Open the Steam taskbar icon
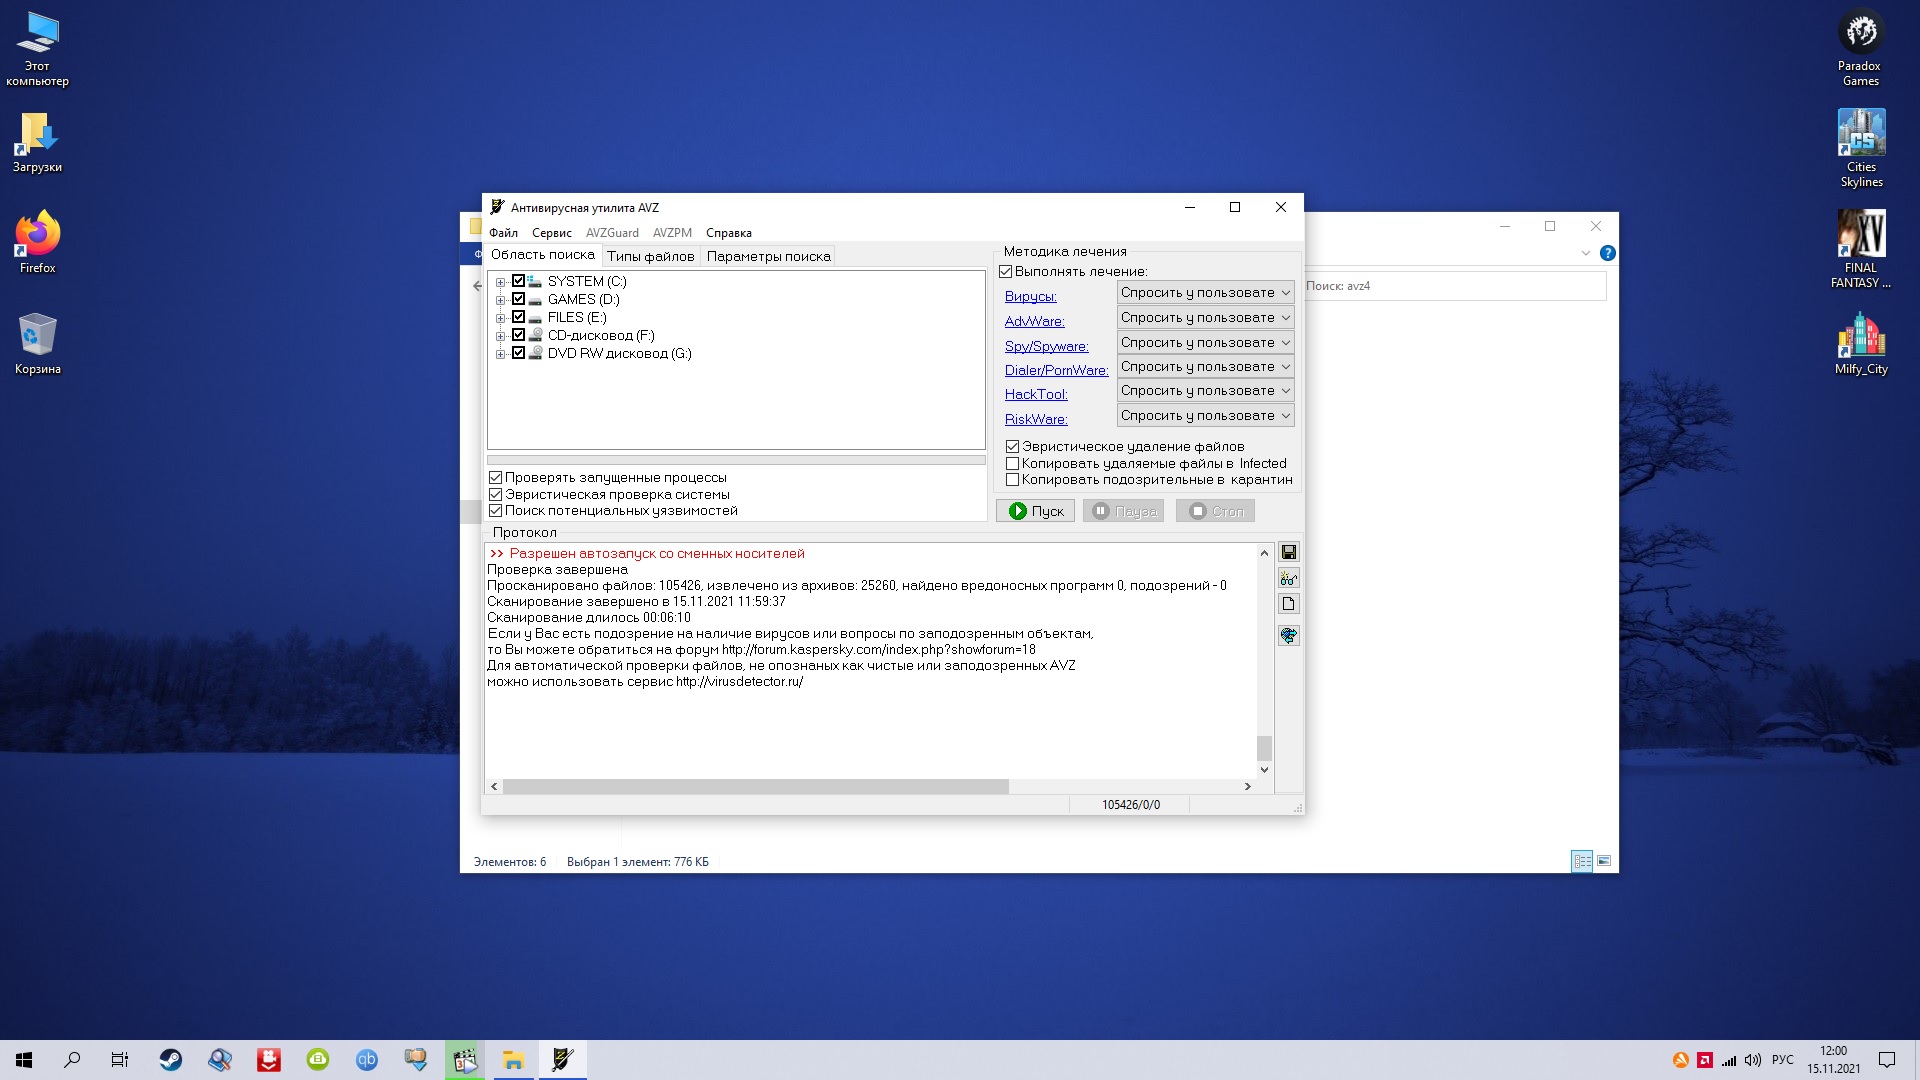Viewport: 1920px width, 1080px height. 171,1060
